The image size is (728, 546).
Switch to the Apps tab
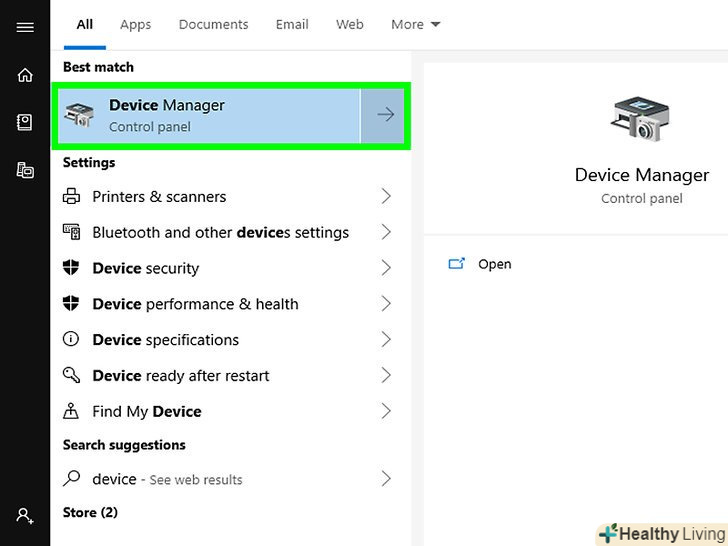[x=136, y=25]
